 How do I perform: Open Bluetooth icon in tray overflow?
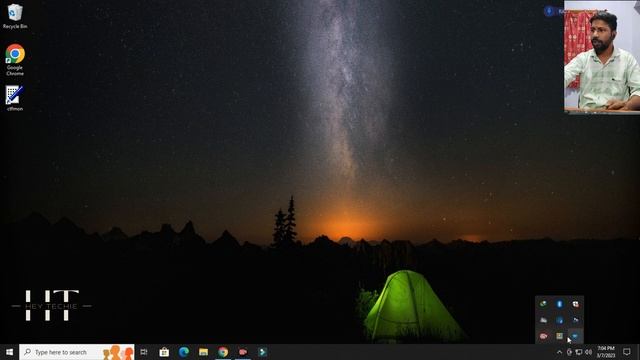pos(560,304)
